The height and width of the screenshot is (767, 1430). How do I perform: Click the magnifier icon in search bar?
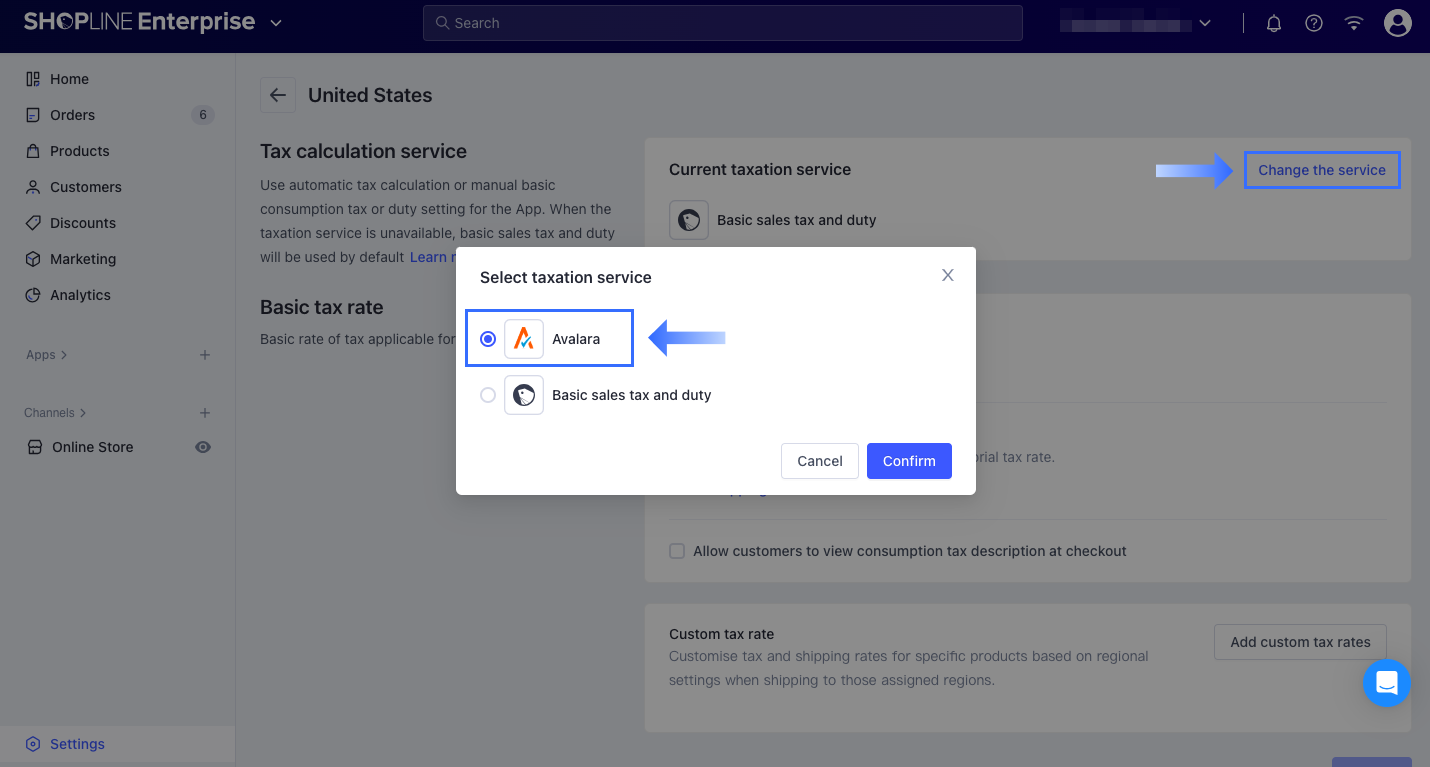tap(442, 23)
